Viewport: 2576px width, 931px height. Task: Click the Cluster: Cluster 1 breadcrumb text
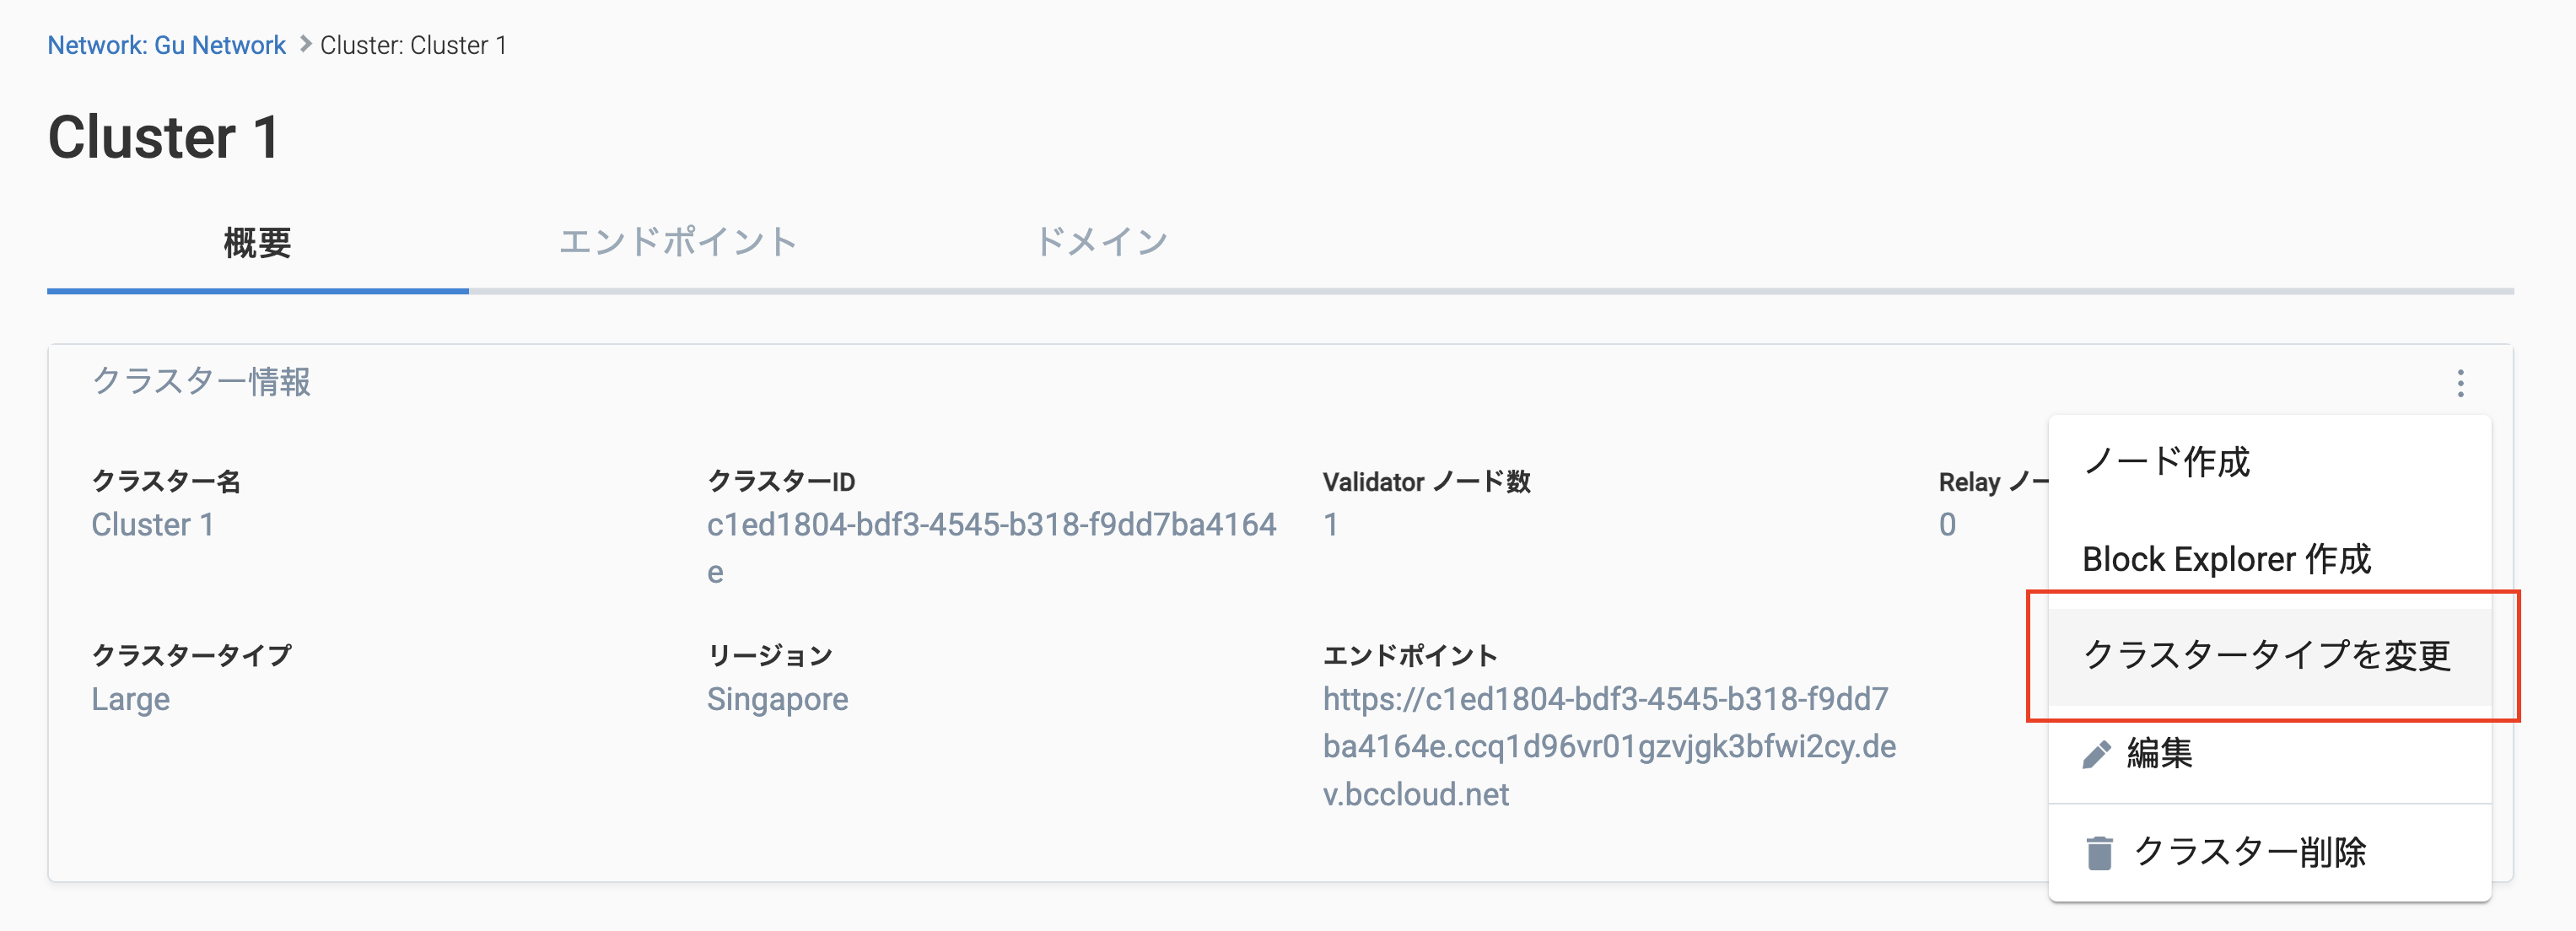tap(413, 45)
